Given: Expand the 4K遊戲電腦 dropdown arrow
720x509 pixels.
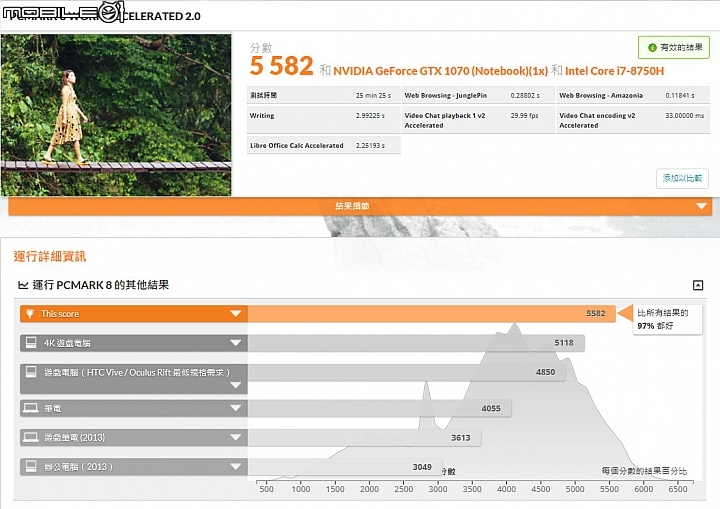Looking at the screenshot, I should coord(236,343).
